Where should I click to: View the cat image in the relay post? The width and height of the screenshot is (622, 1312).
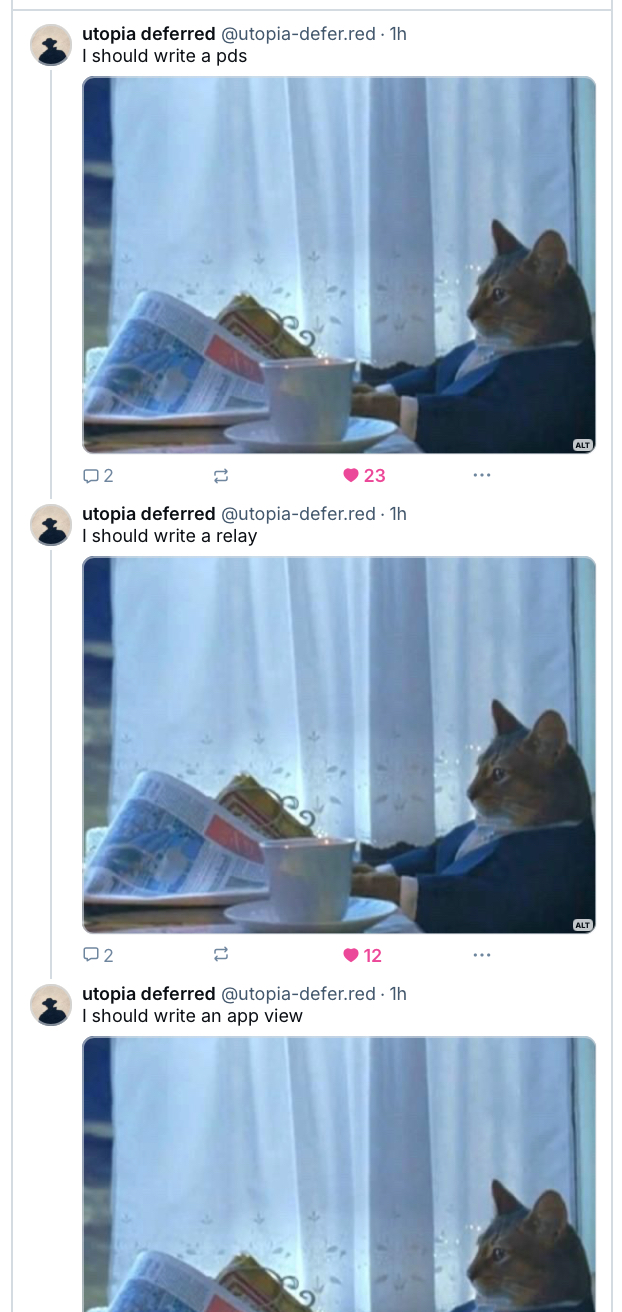click(x=339, y=745)
